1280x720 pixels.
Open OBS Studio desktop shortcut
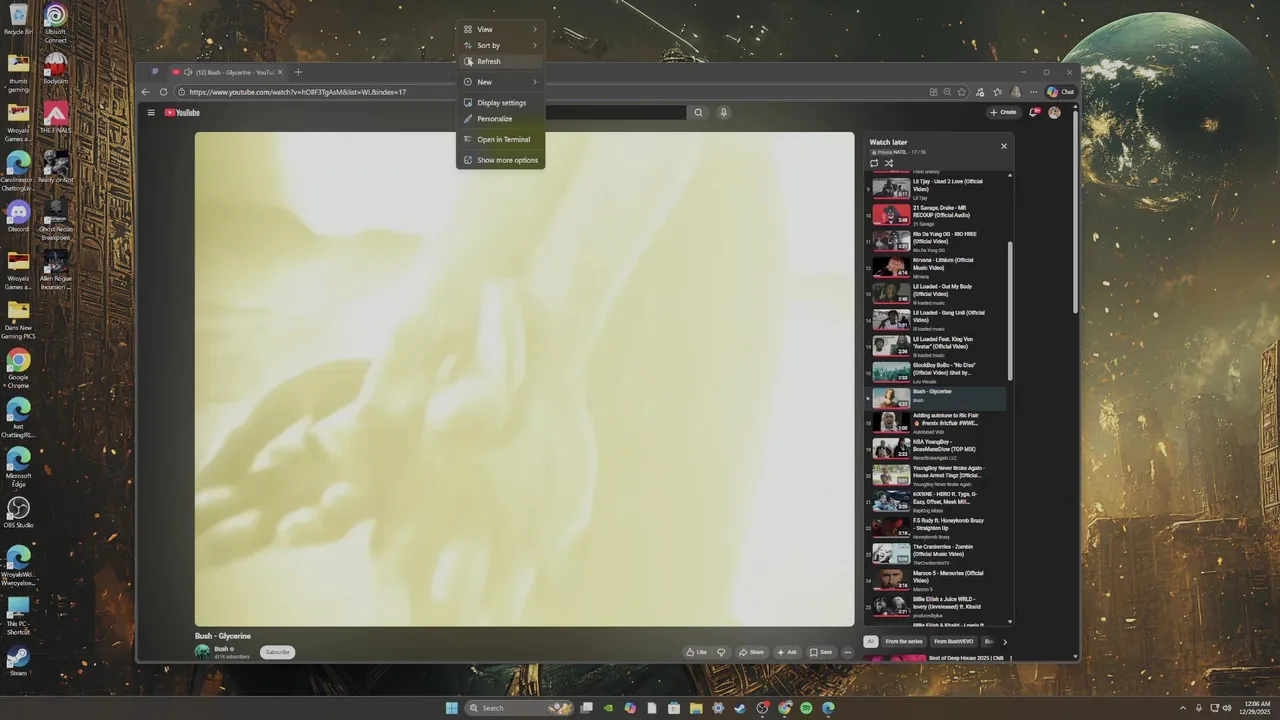[18, 513]
